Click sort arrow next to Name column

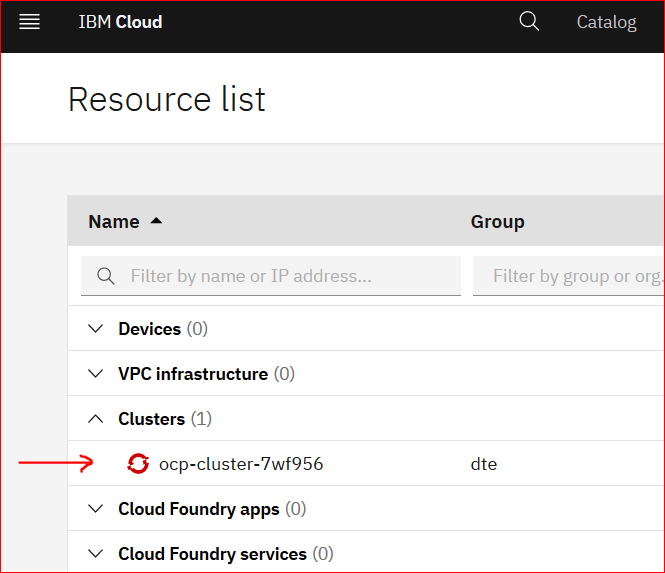pos(156,221)
